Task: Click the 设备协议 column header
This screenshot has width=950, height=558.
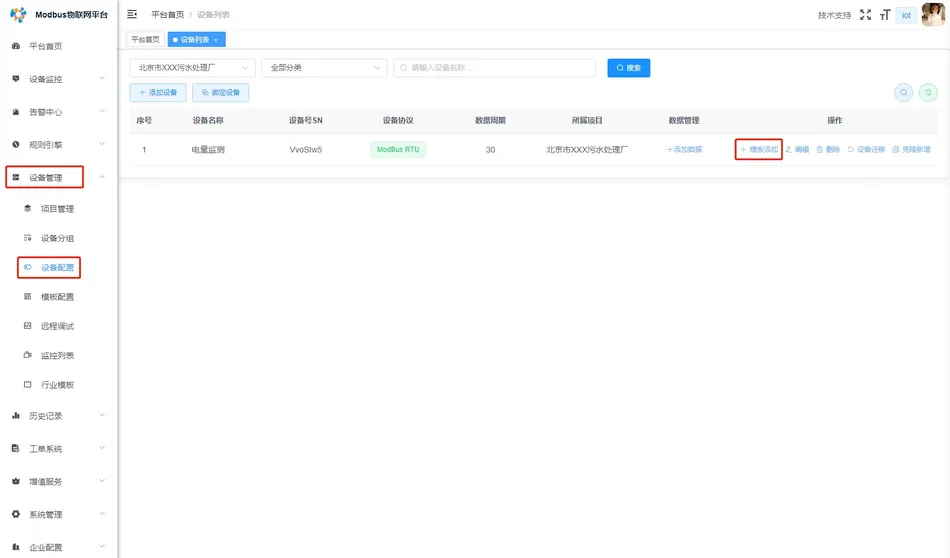Action: [x=398, y=121]
